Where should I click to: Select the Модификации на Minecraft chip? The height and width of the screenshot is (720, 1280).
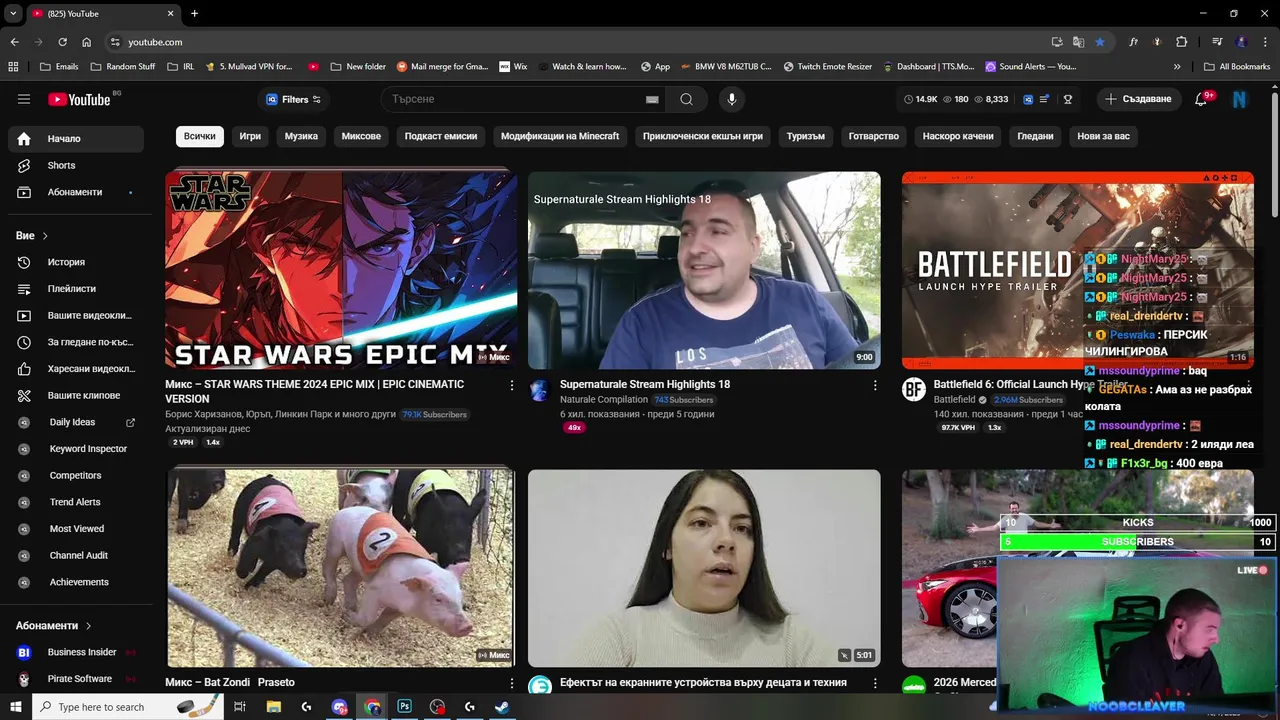coord(560,136)
